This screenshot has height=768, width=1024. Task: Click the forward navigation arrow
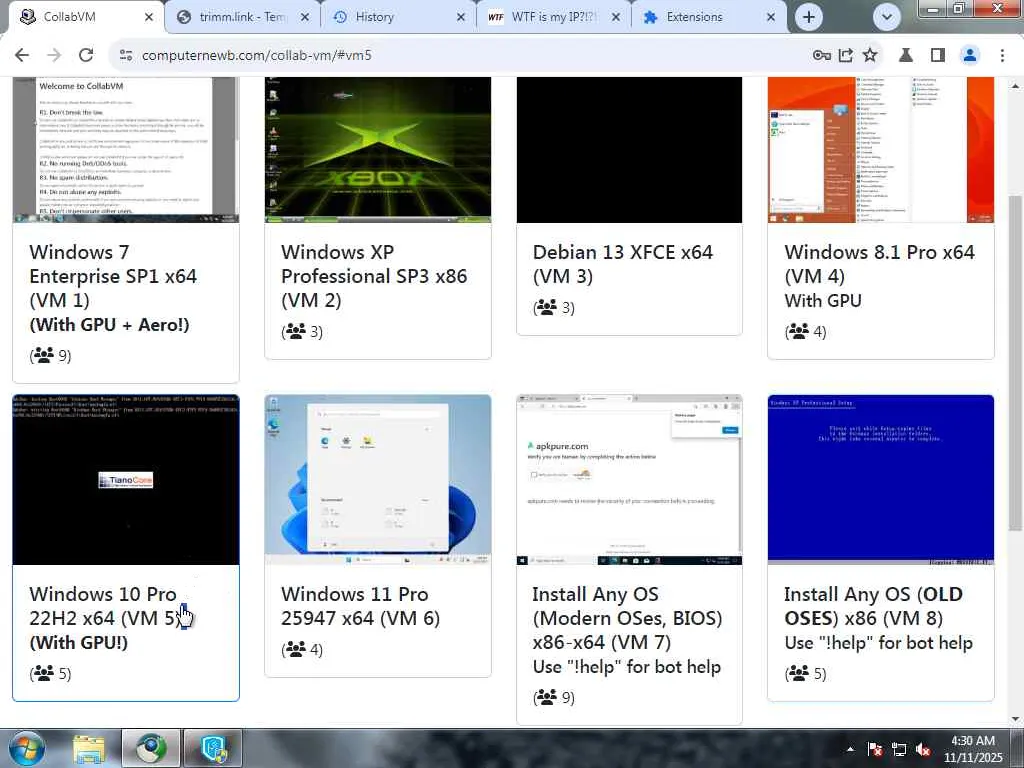tap(54, 56)
